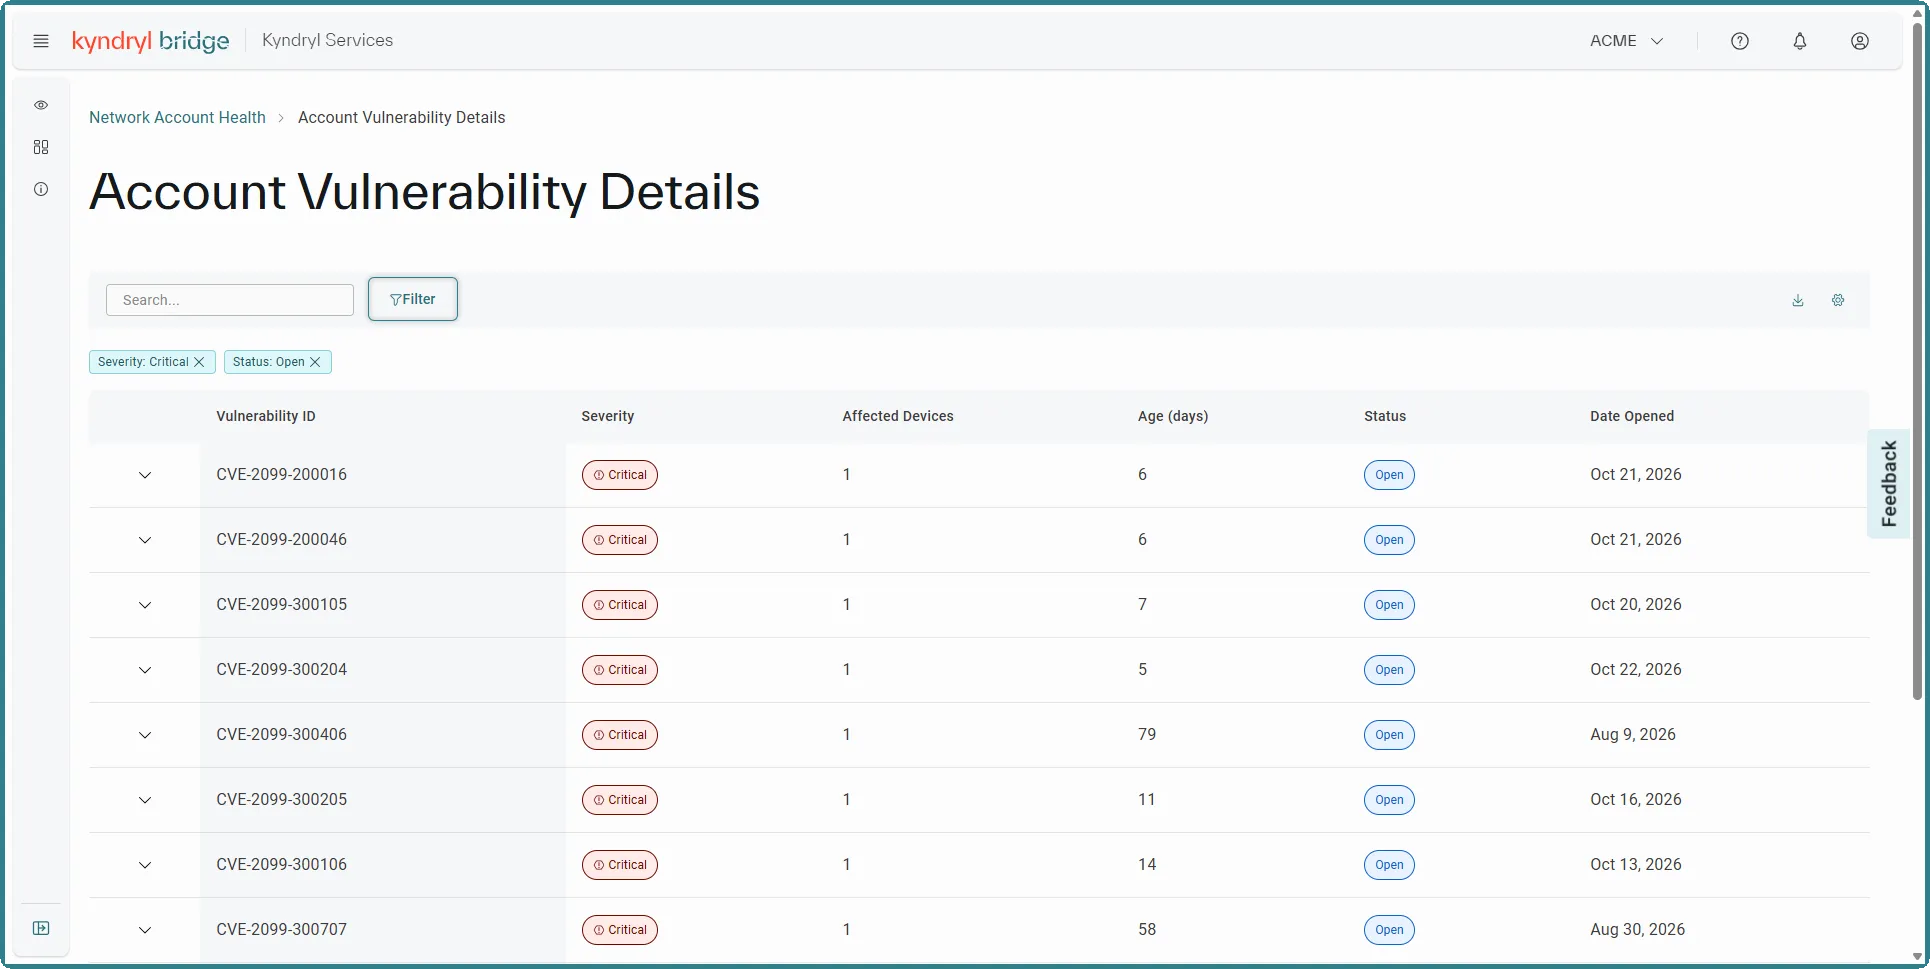The image size is (1930, 969).
Task: Open table settings gear icon
Action: (1838, 300)
